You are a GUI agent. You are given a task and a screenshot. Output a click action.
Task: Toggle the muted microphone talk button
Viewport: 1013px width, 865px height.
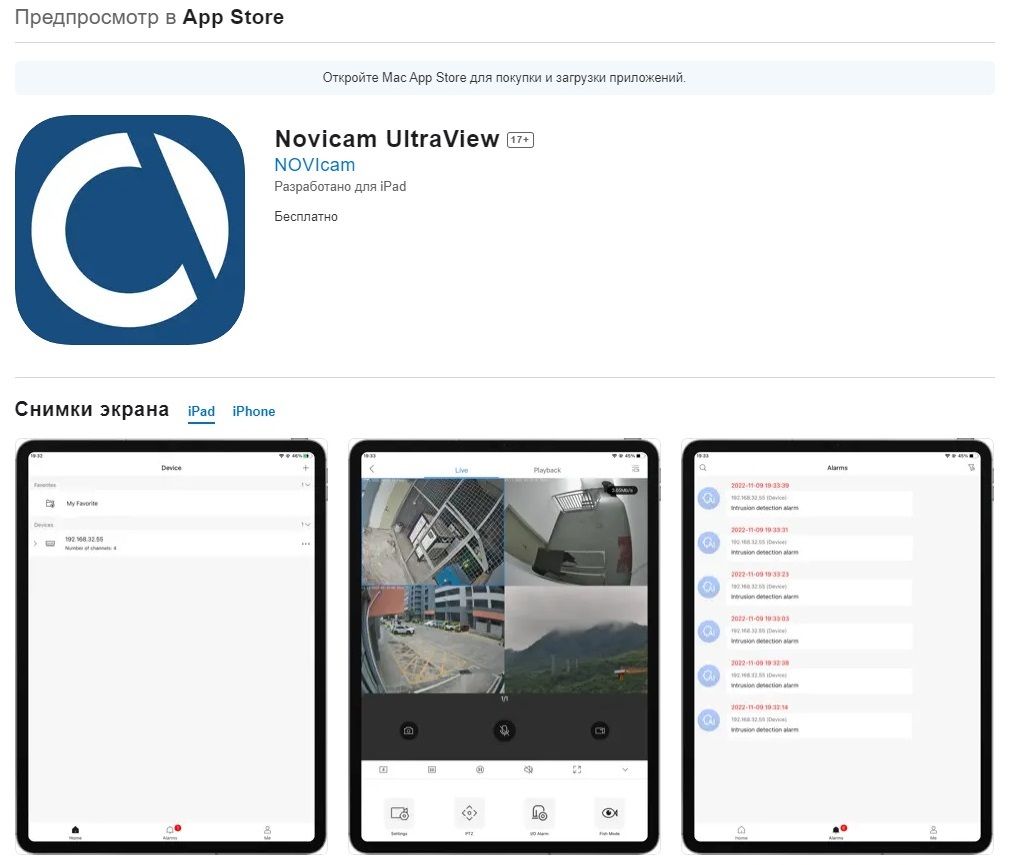(505, 731)
